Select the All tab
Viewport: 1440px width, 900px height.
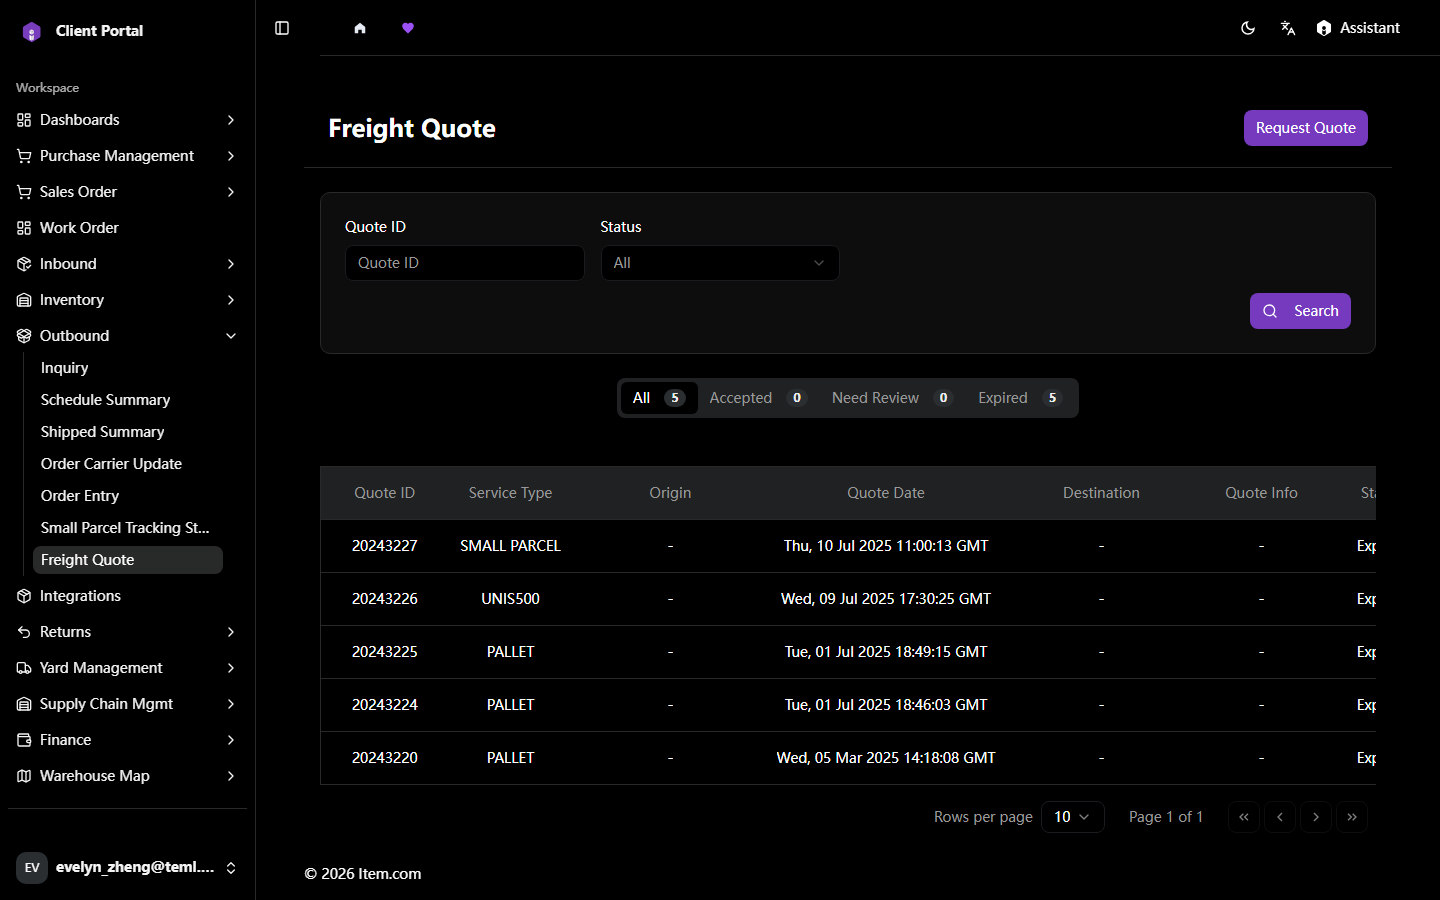659,398
